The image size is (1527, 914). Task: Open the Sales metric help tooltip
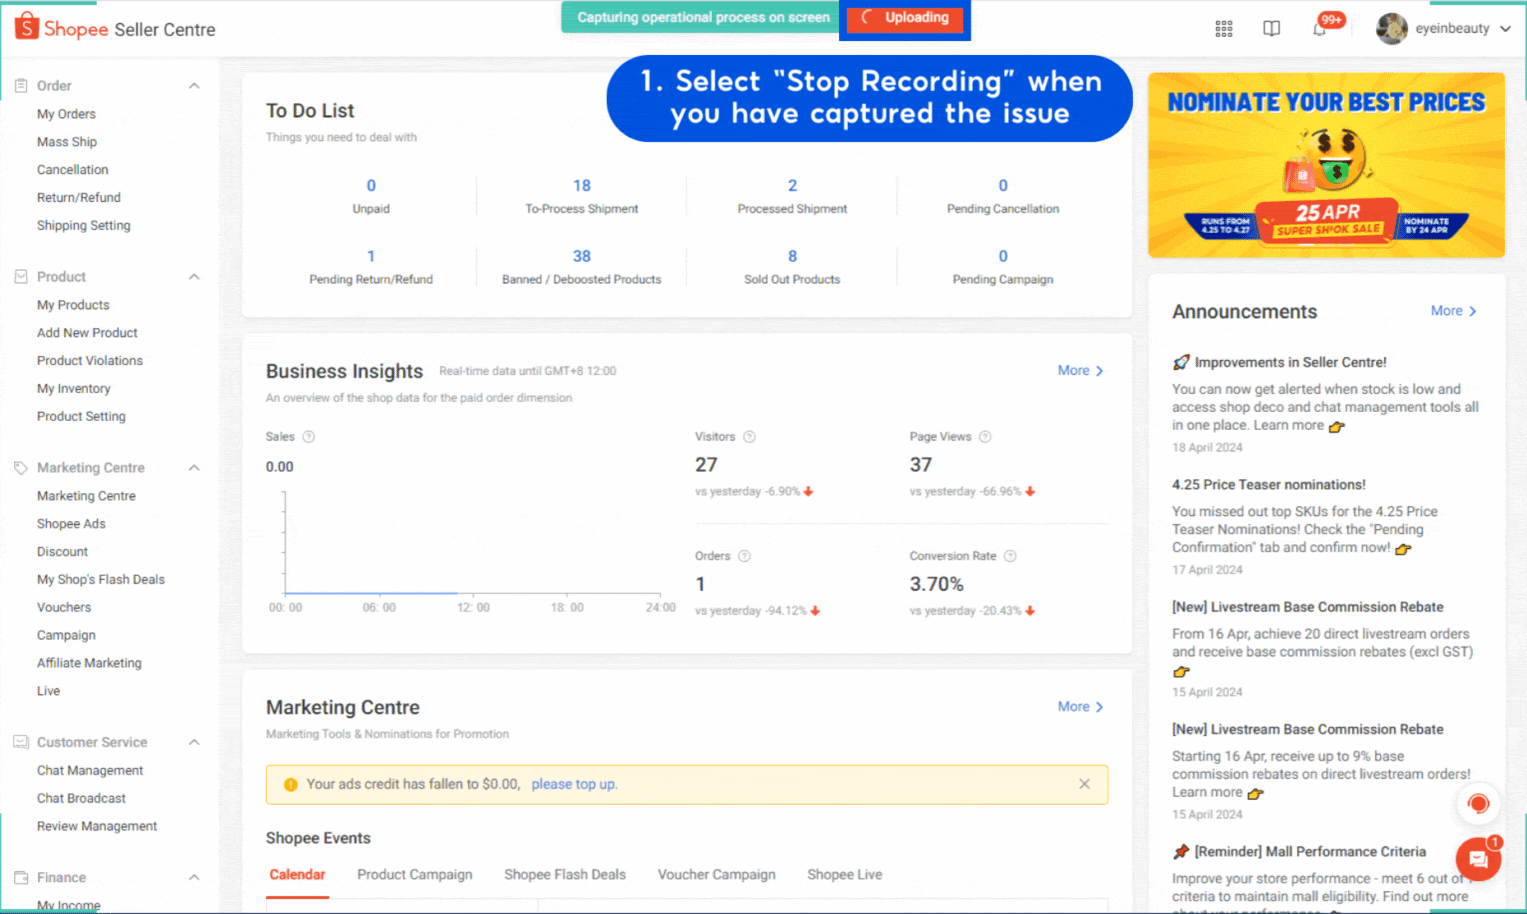tap(308, 436)
